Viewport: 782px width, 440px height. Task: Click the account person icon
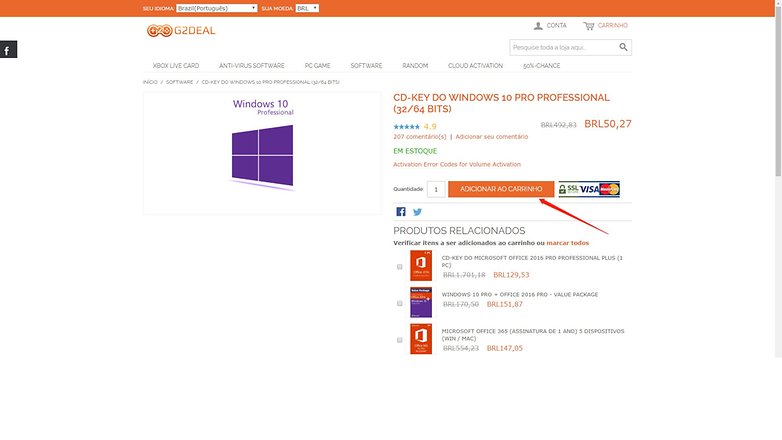[538, 25]
